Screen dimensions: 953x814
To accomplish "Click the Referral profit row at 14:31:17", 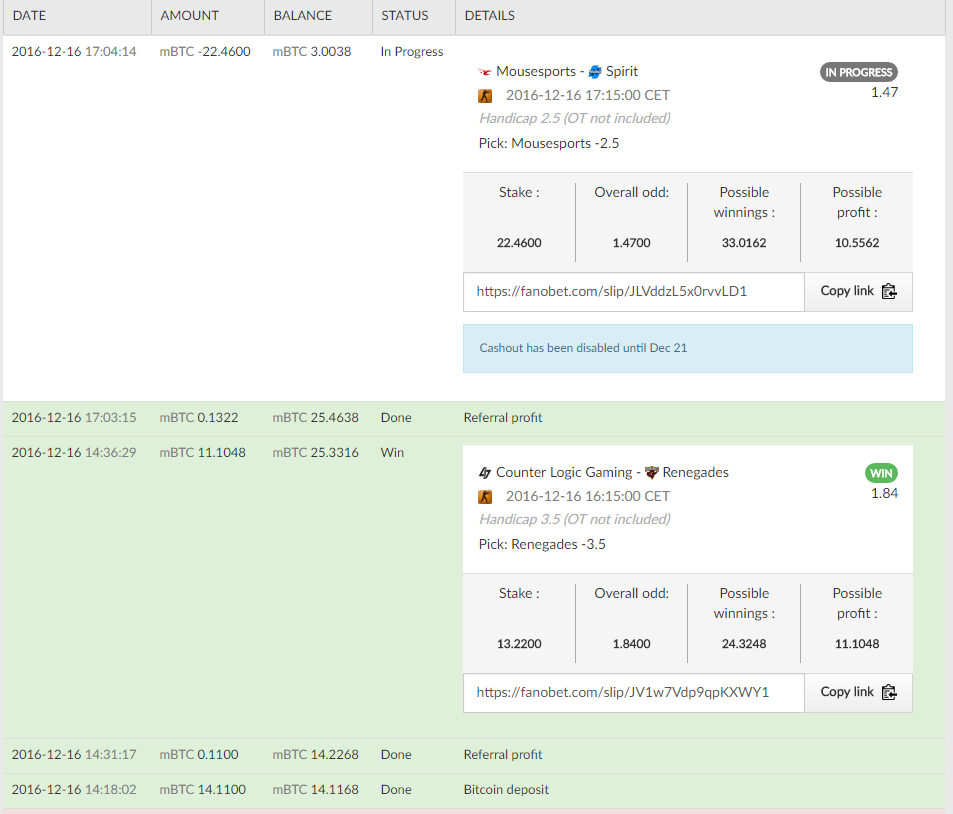I will [474, 756].
